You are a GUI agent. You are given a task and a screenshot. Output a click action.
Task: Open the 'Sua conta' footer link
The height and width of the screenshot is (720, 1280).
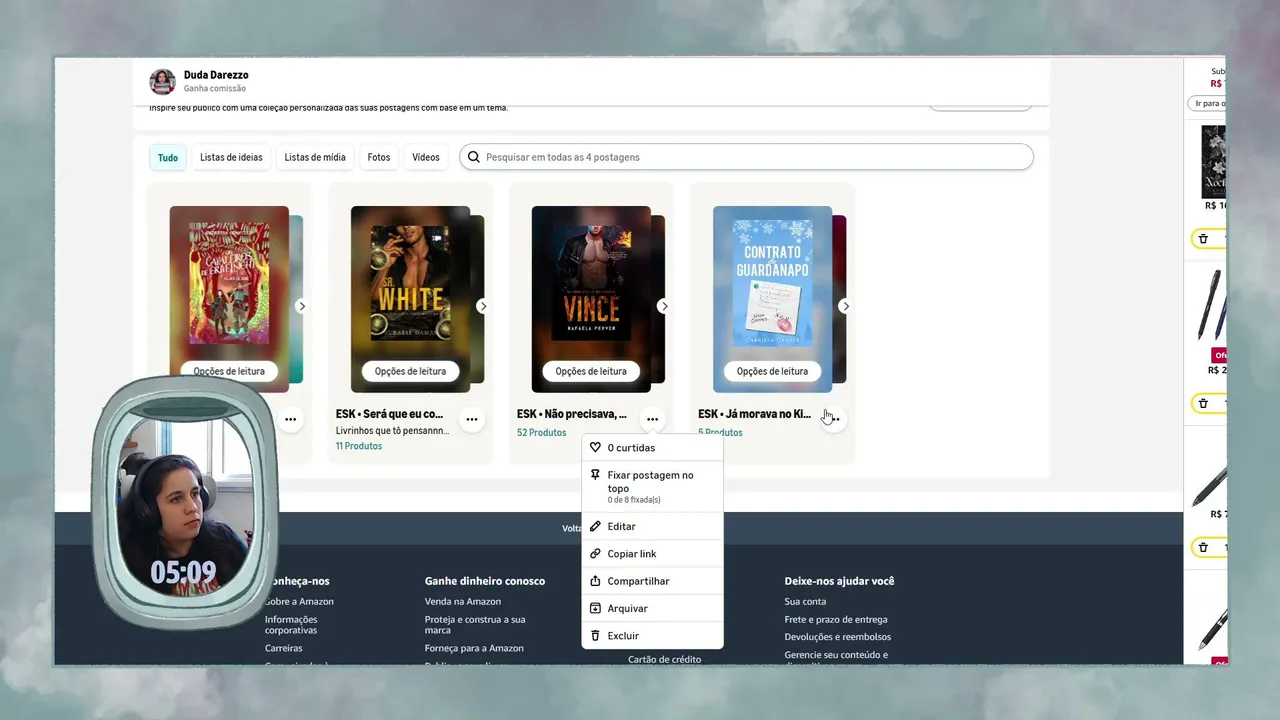pyautogui.click(x=806, y=602)
